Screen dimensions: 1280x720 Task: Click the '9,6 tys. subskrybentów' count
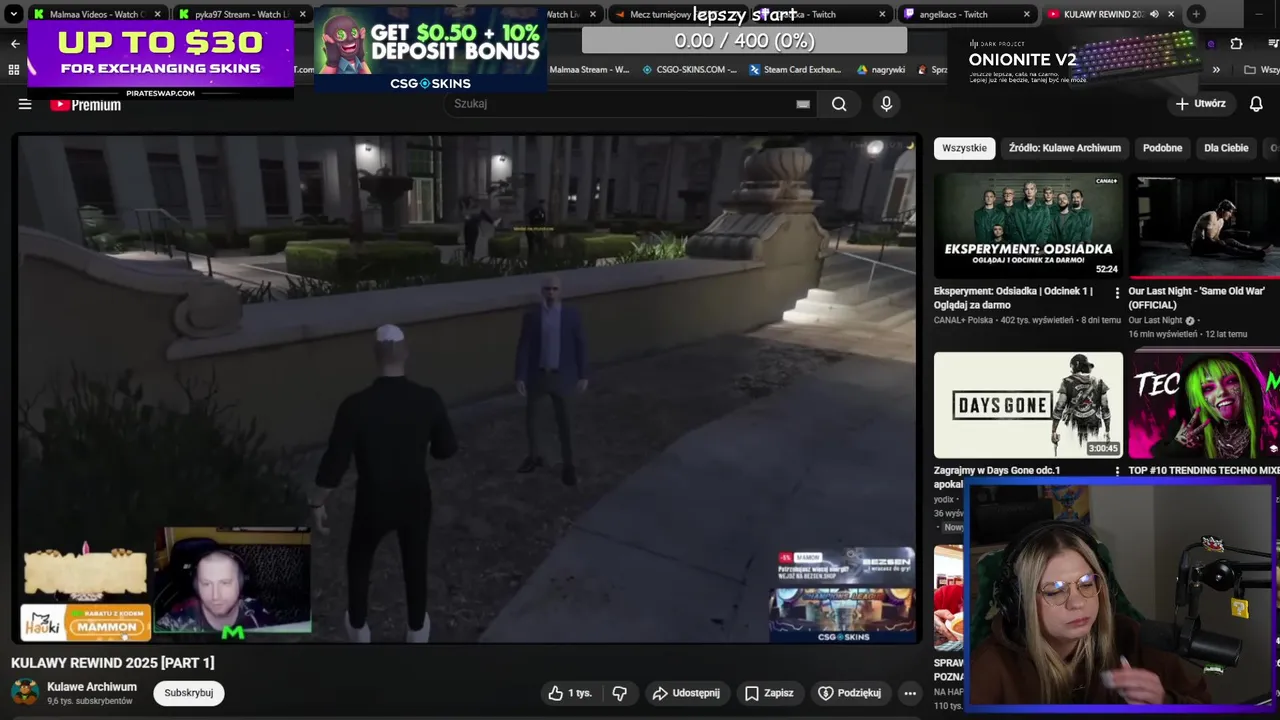(90, 701)
